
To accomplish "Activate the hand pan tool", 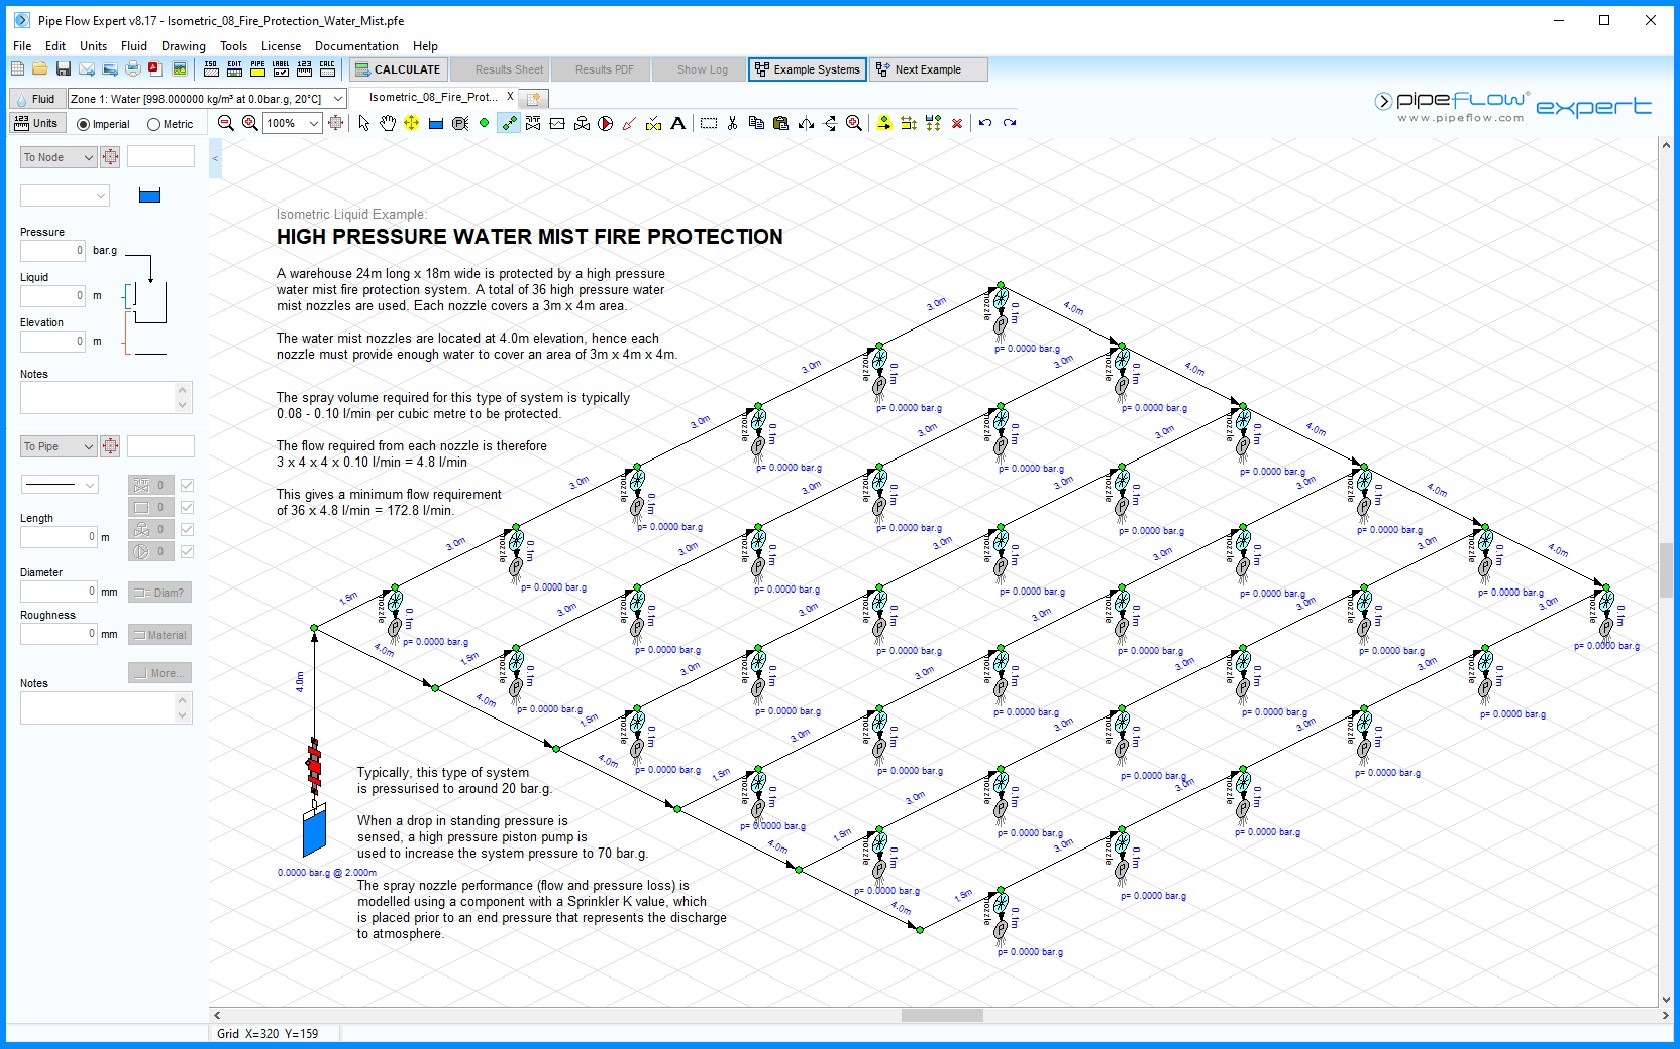I will tap(388, 123).
